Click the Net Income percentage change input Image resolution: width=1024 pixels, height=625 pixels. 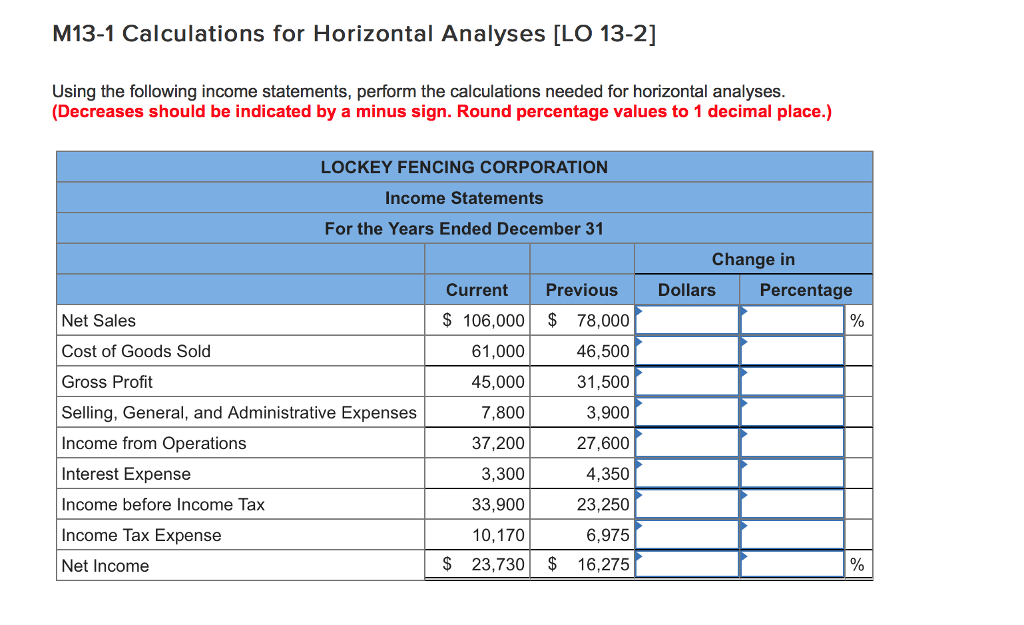coord(791,564)
